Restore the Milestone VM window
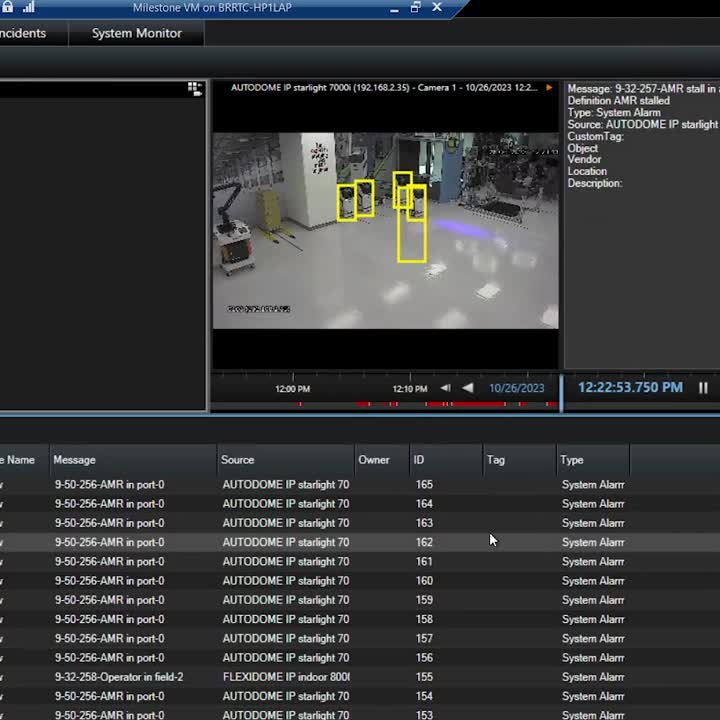Viewport: 720px width, 720px height. coord(415,8)
